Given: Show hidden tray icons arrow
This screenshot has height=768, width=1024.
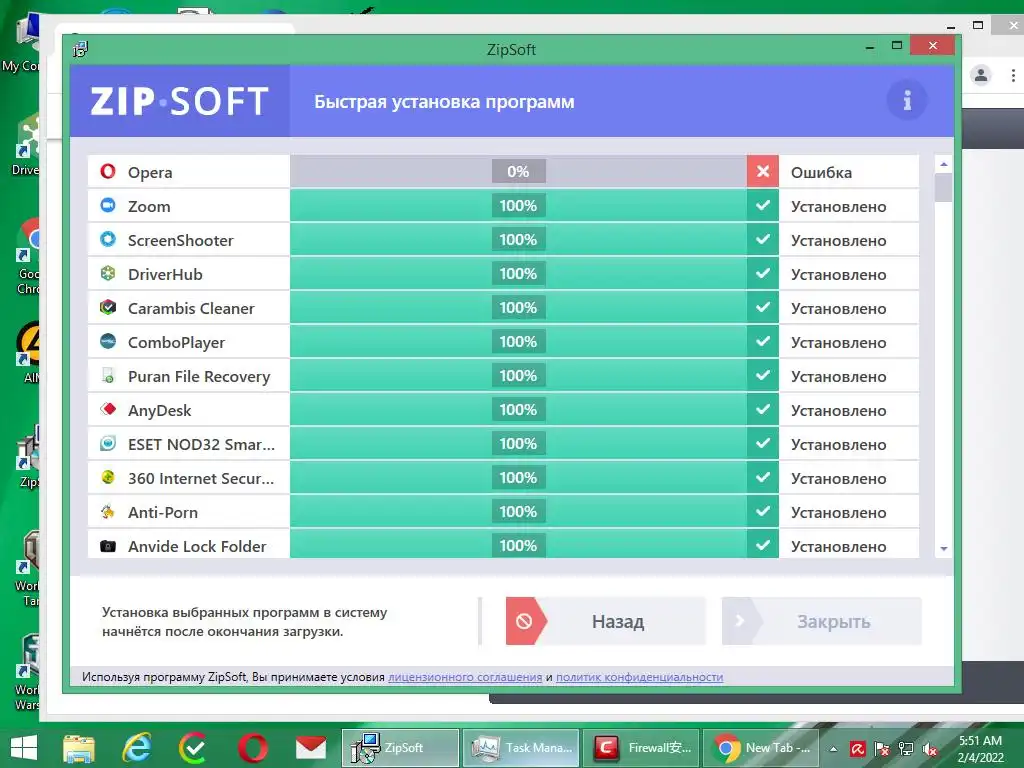Looking at the screenshot, I should [x=834, y=749].
